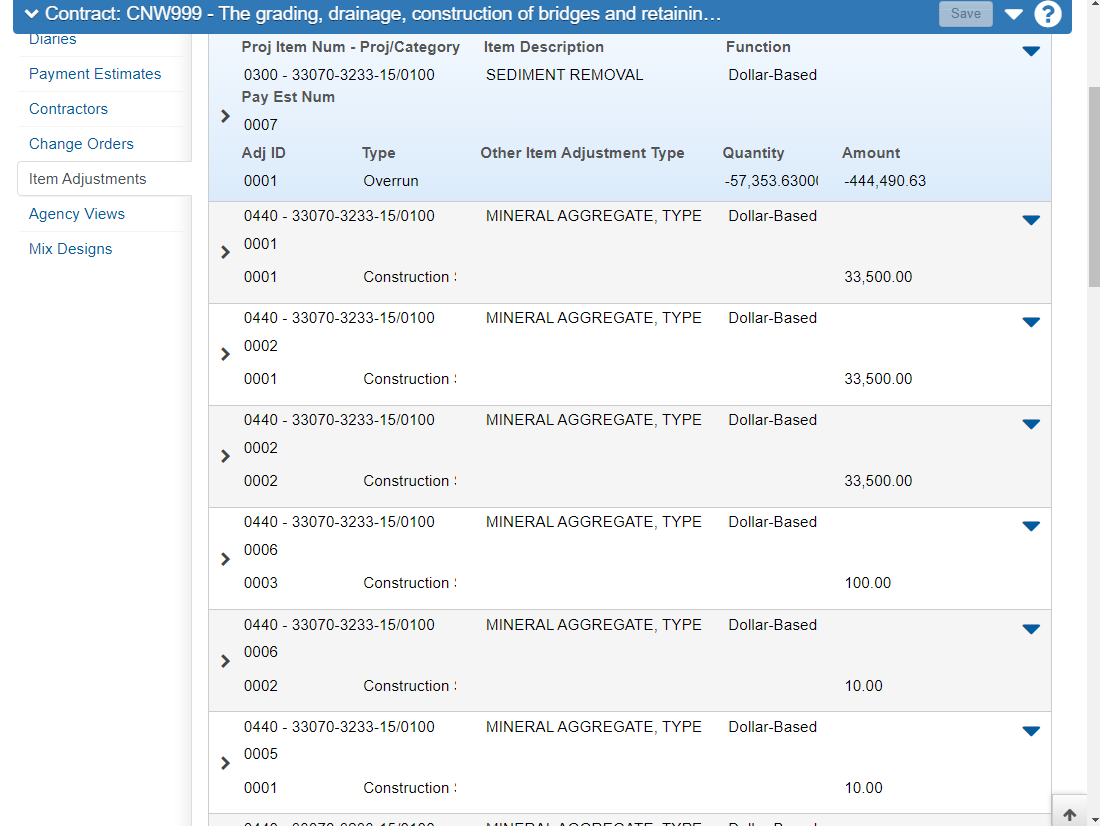Open actions menu for Pay Est 0001 row with 33,500.00

coord(1031,220)
